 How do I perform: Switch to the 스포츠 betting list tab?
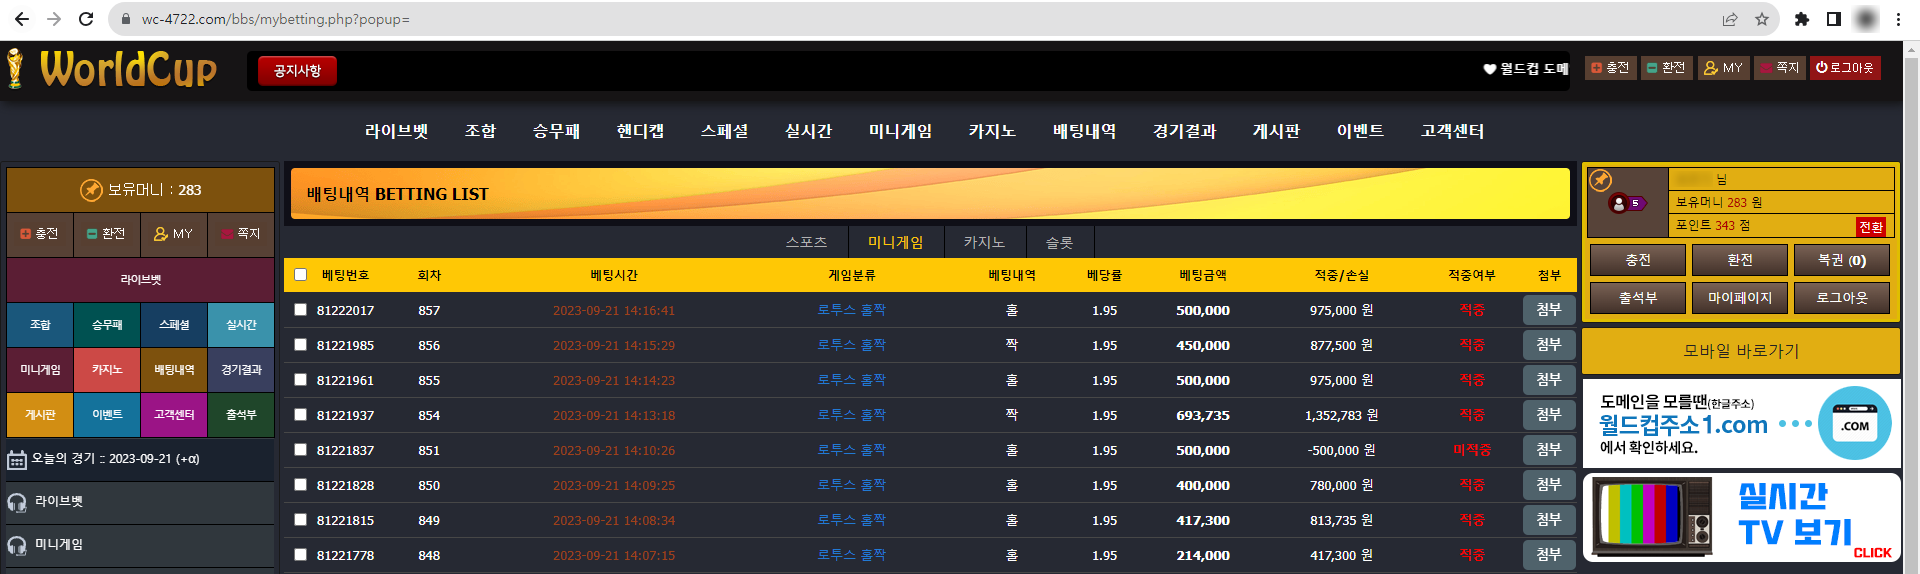(x=806, y=242)
